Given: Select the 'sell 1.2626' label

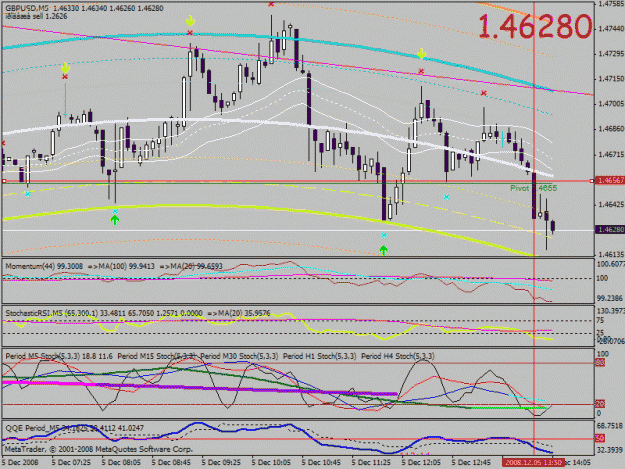Looking at the screenshot, I should [51, 16].
